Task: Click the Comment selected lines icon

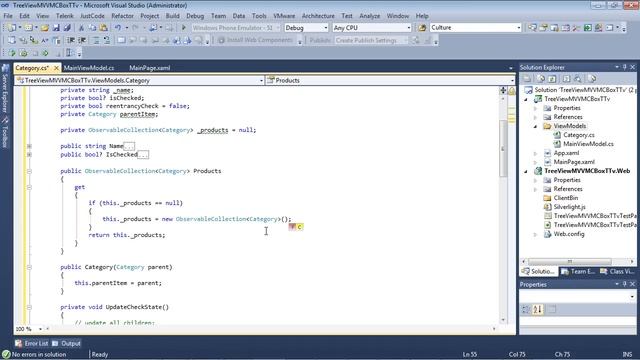Action: pyautogui.click(x=95, y=40)
